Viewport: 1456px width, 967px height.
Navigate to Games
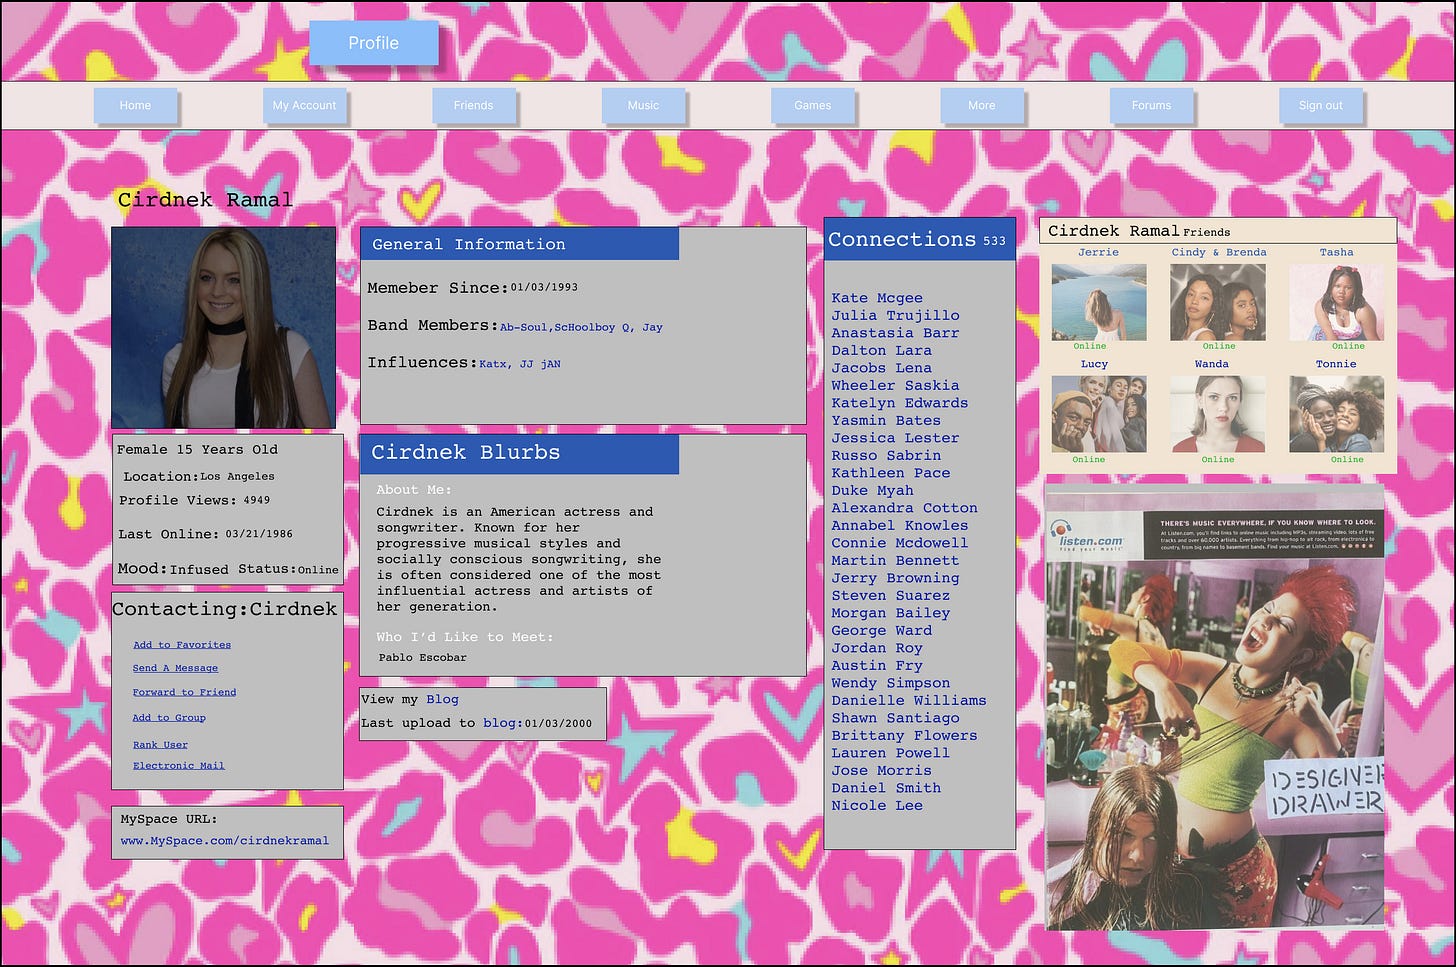tap(813, 105)
